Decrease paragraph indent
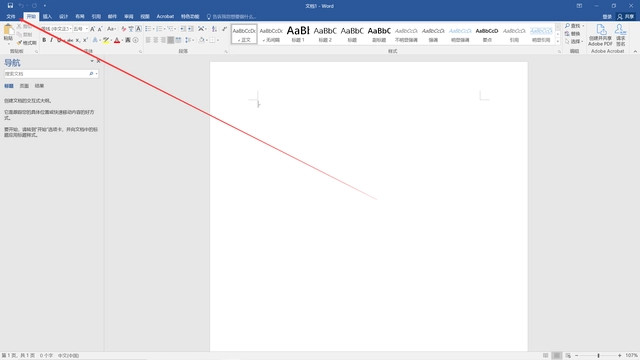The height and width of the screenshot is (360, 640). click(183, 29)
